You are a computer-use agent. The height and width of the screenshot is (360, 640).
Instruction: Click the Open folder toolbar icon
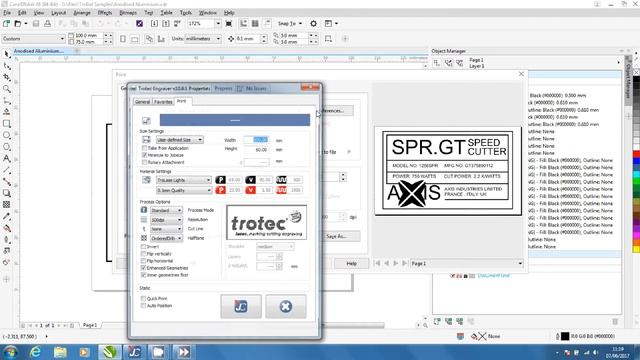point(18,24)
